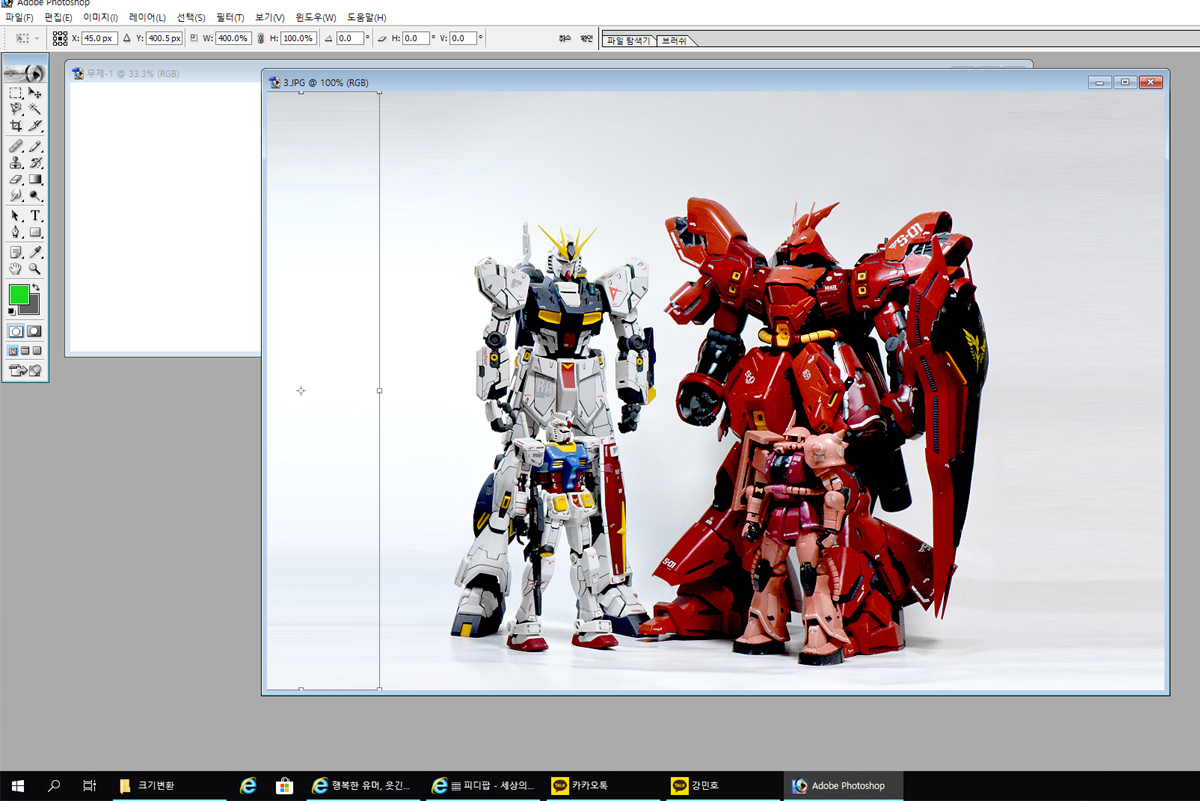This screenshot has height=801, width=1200.
Task: Select the Crop tool
Action: 16,126
